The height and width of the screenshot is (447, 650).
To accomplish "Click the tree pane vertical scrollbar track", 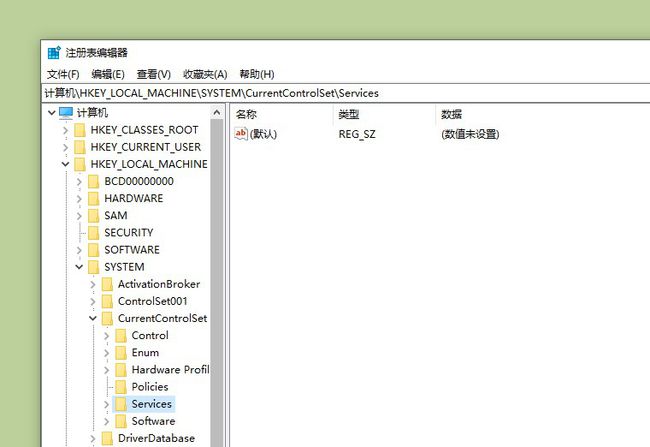I will click(217, 283).
